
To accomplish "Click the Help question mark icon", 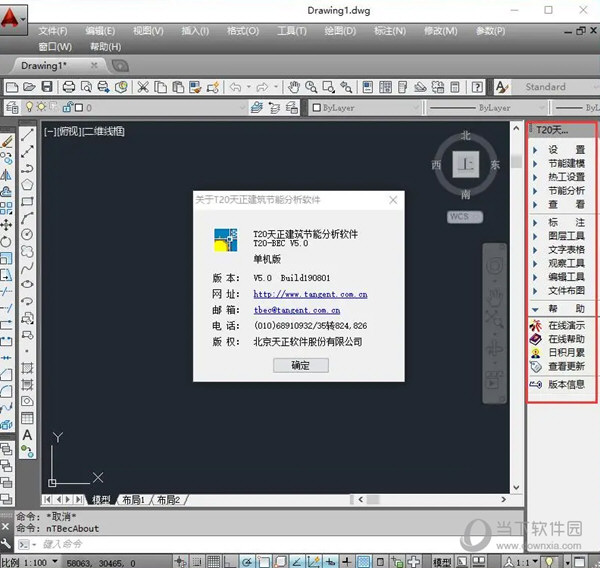I will [x=477, y=87].
